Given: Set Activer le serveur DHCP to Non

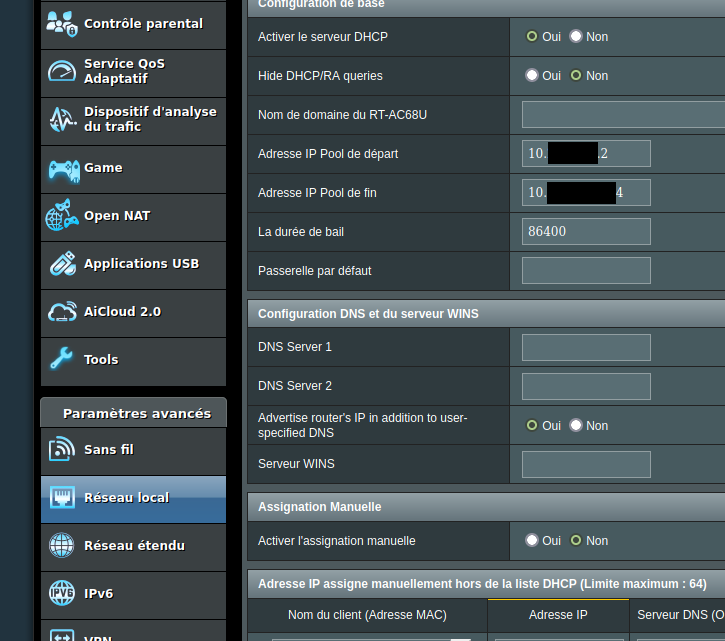Looking at the screenshot, I should [x=576, y=36].
